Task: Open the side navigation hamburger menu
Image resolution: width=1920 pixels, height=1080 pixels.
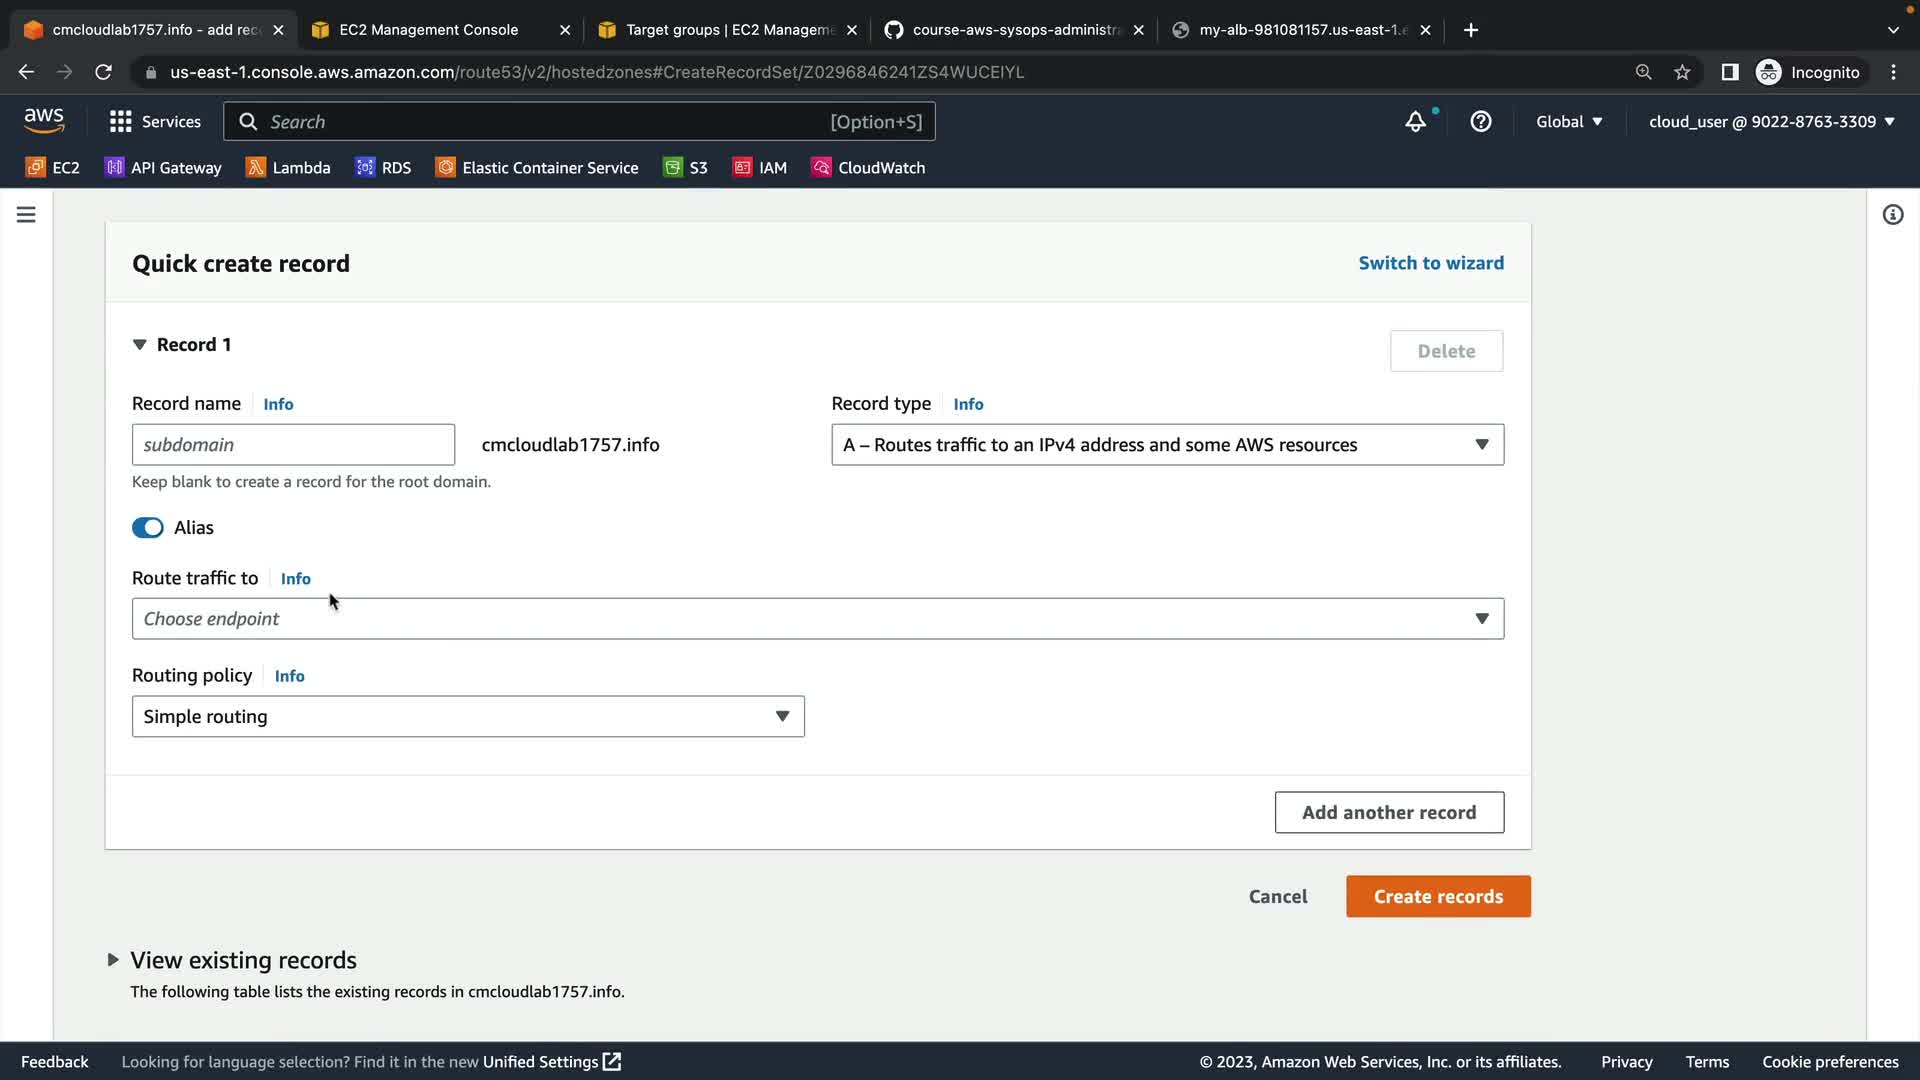Action: click(26, 215)
